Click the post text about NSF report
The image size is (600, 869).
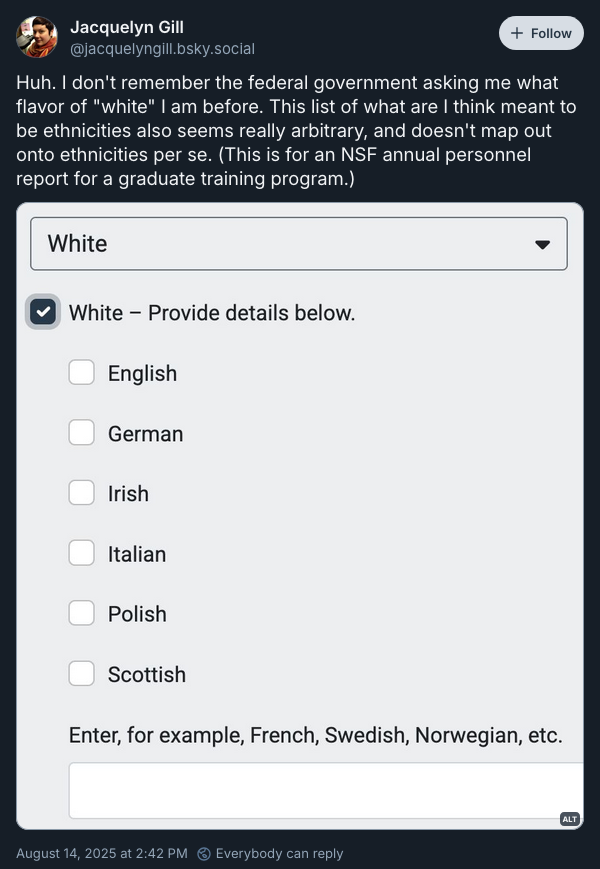click(x=296, y=130)
